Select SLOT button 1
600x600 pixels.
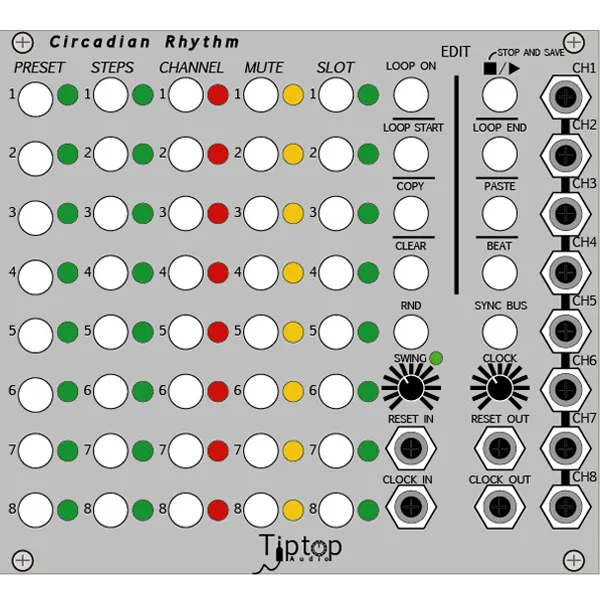[x=336, y=95]
